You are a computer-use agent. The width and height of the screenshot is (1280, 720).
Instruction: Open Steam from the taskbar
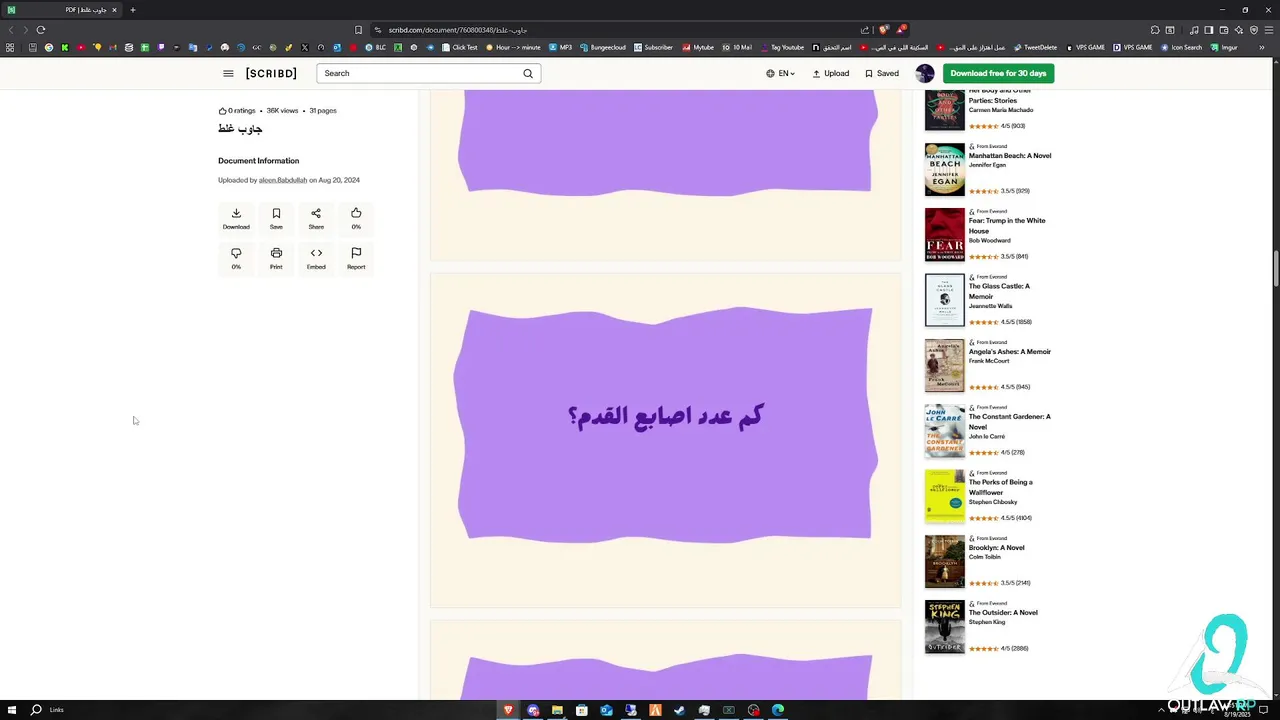(680, 710)
